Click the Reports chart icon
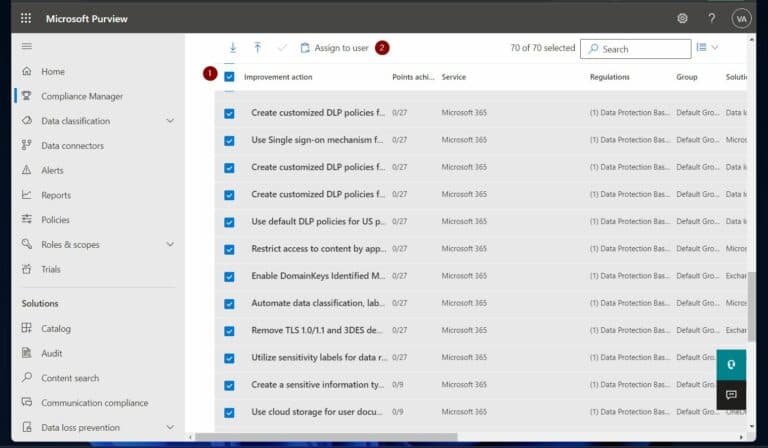 [x=27, y=195]
